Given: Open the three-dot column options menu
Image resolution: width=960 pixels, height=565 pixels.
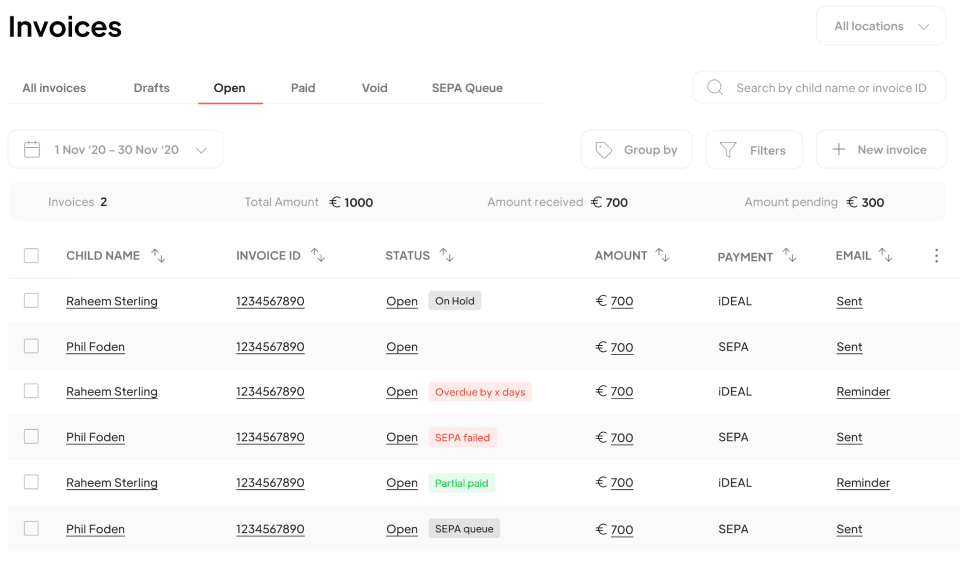Looking at the screenshot, I should [x=936, y=255].
